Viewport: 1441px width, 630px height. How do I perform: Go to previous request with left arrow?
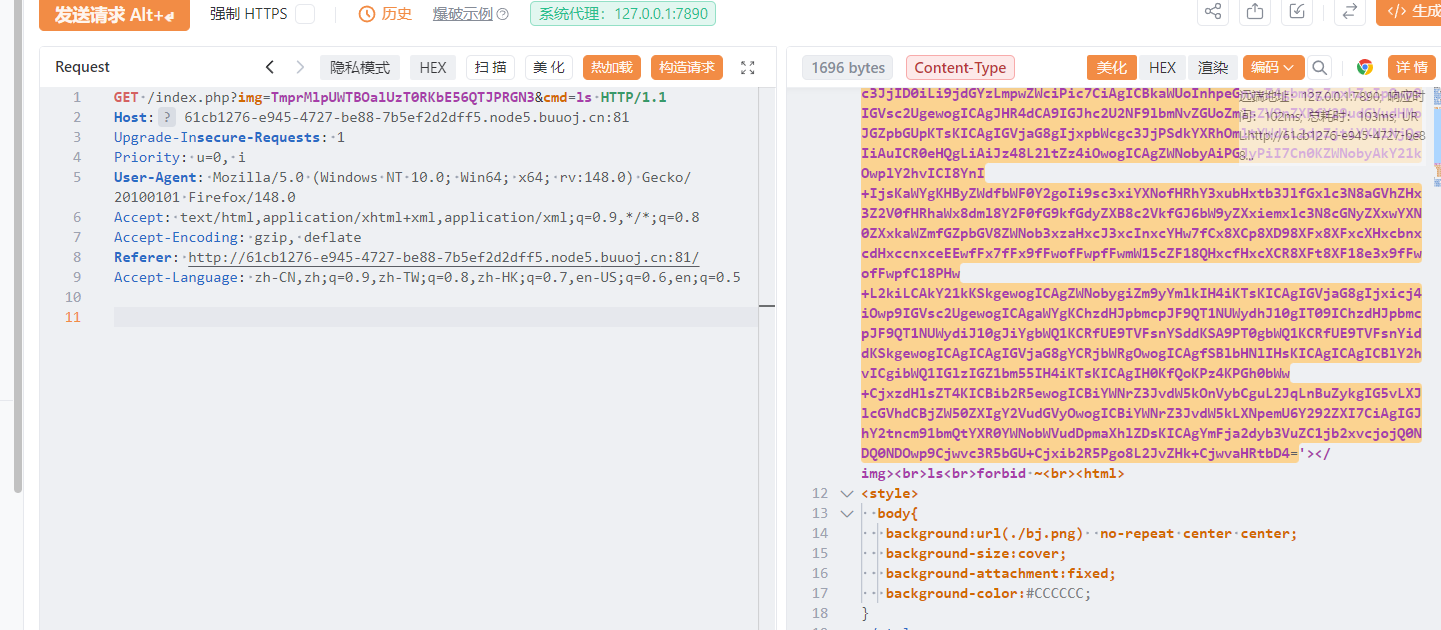coord(269,67)
